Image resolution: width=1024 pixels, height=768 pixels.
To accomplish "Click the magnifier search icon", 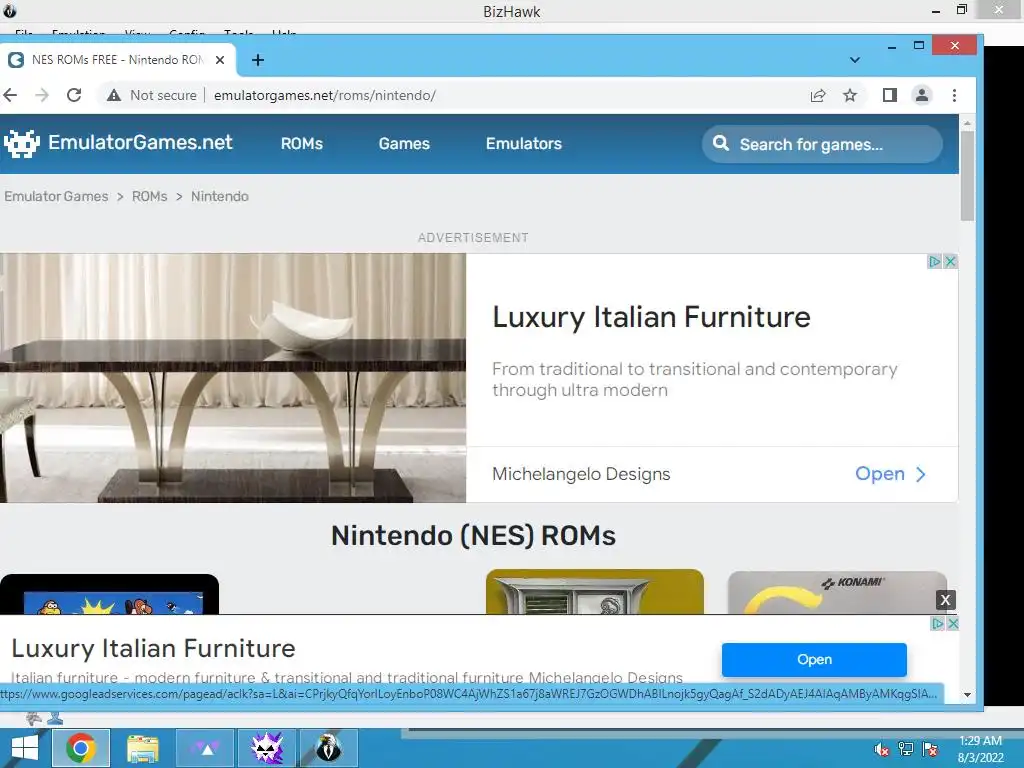I will (x=720, y=143).
